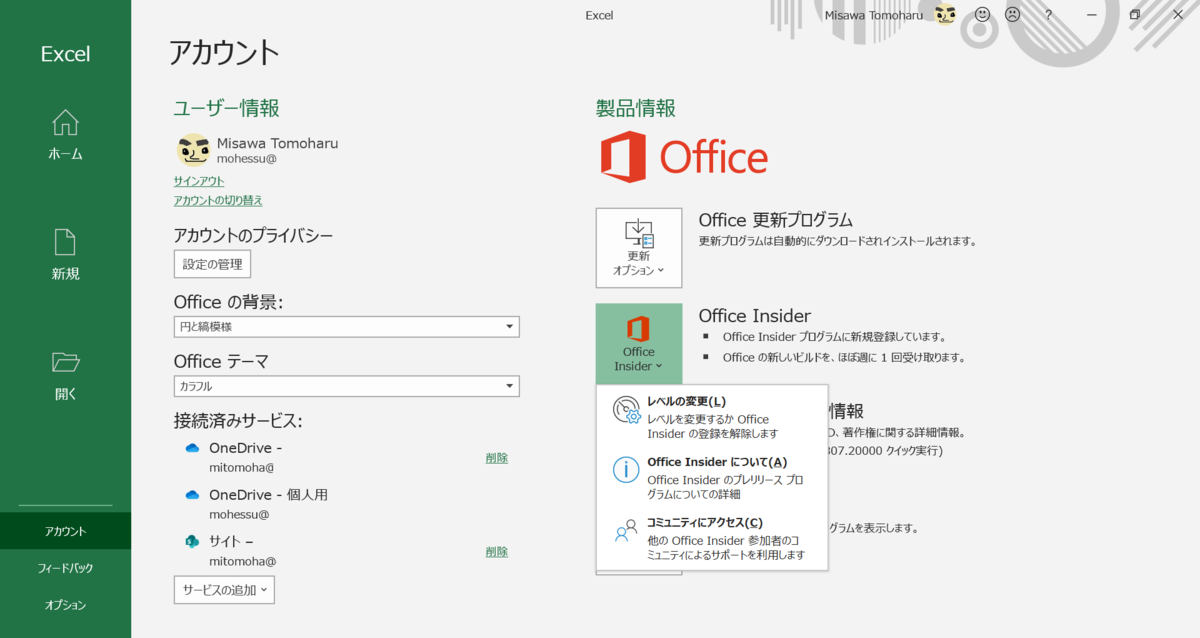This screenshot has height=638, width=1200.
Task: Open the Help question mark icon
Action: [1048, 14]
